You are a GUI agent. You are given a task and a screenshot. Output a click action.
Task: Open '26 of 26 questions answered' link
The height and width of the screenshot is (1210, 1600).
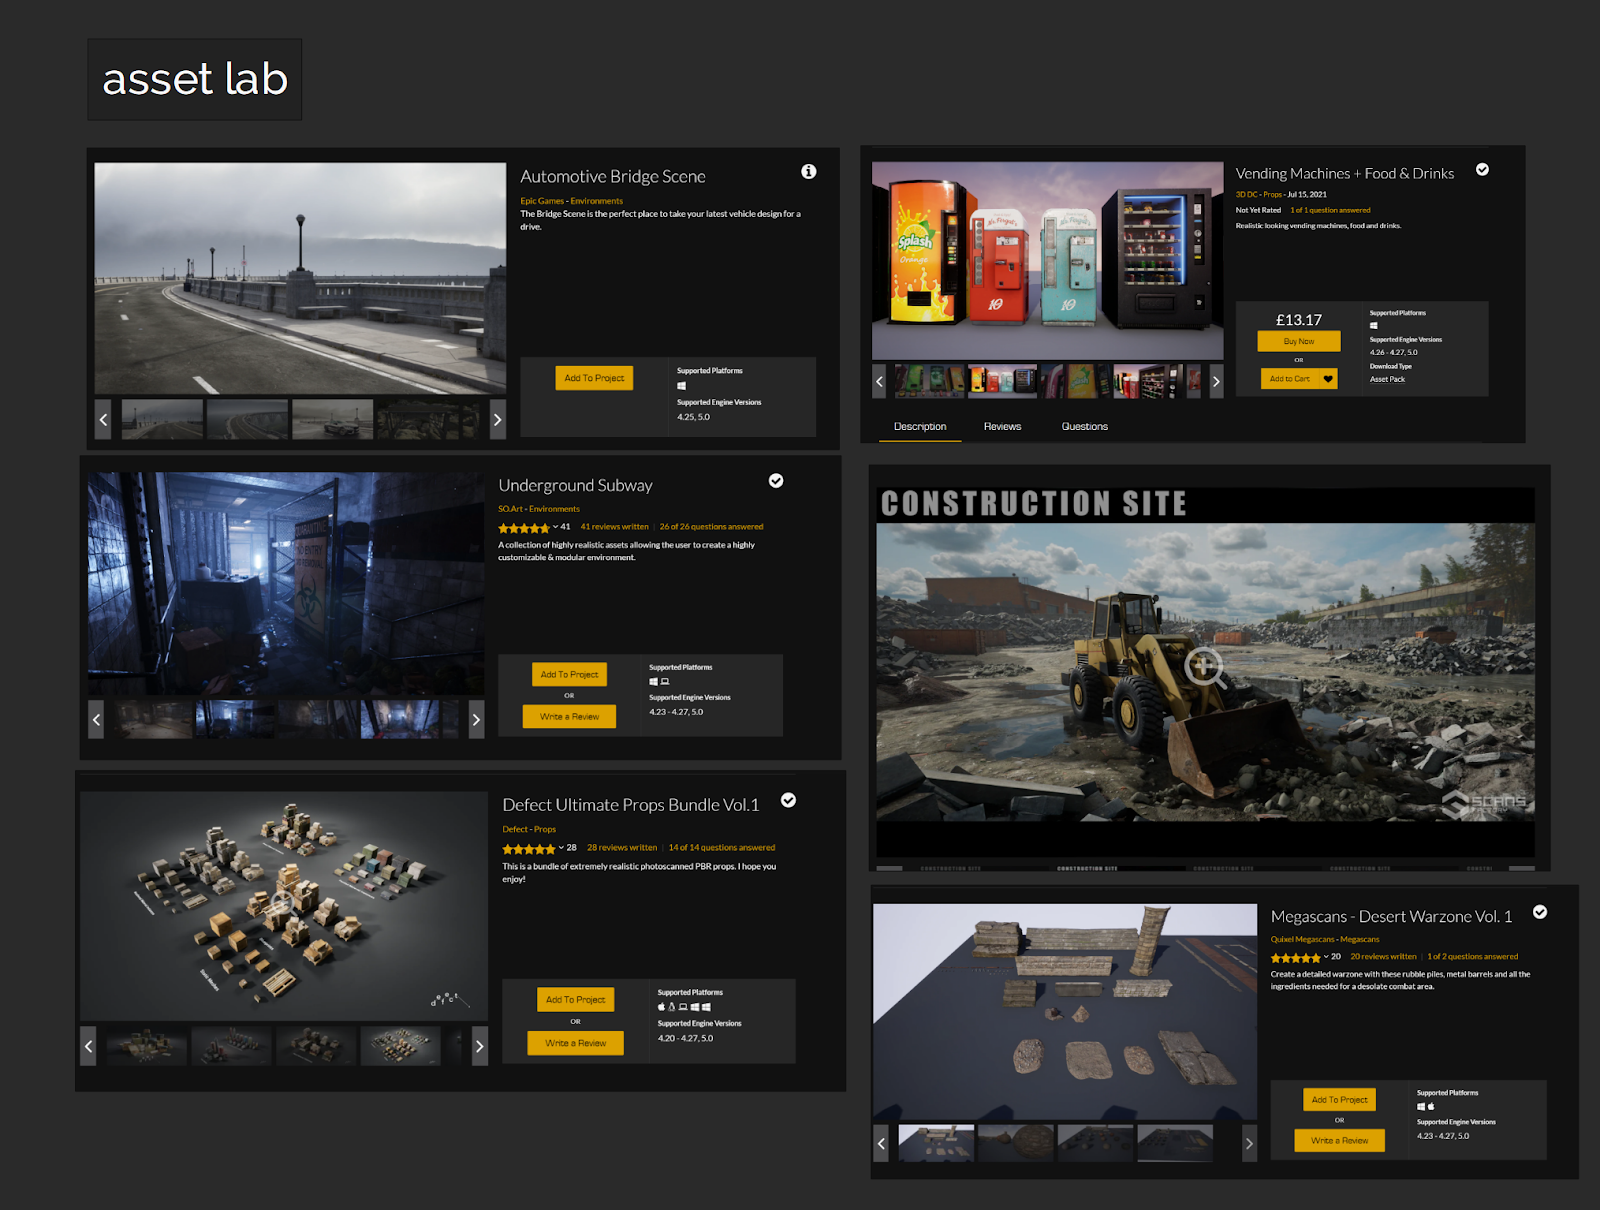coord(711,527)
